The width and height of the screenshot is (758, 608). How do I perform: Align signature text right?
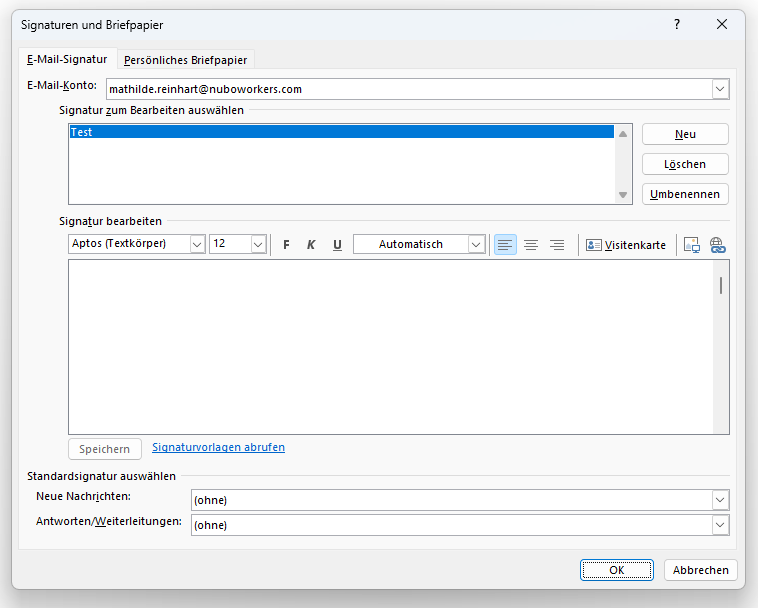point(557,245)
